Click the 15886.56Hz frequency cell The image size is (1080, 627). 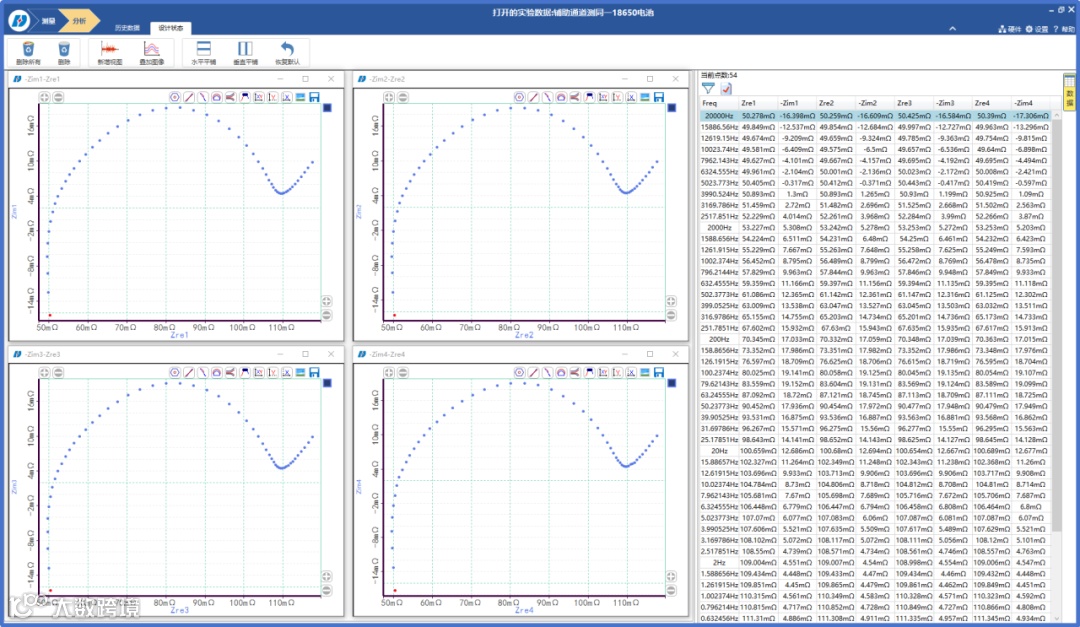(719, 127)
